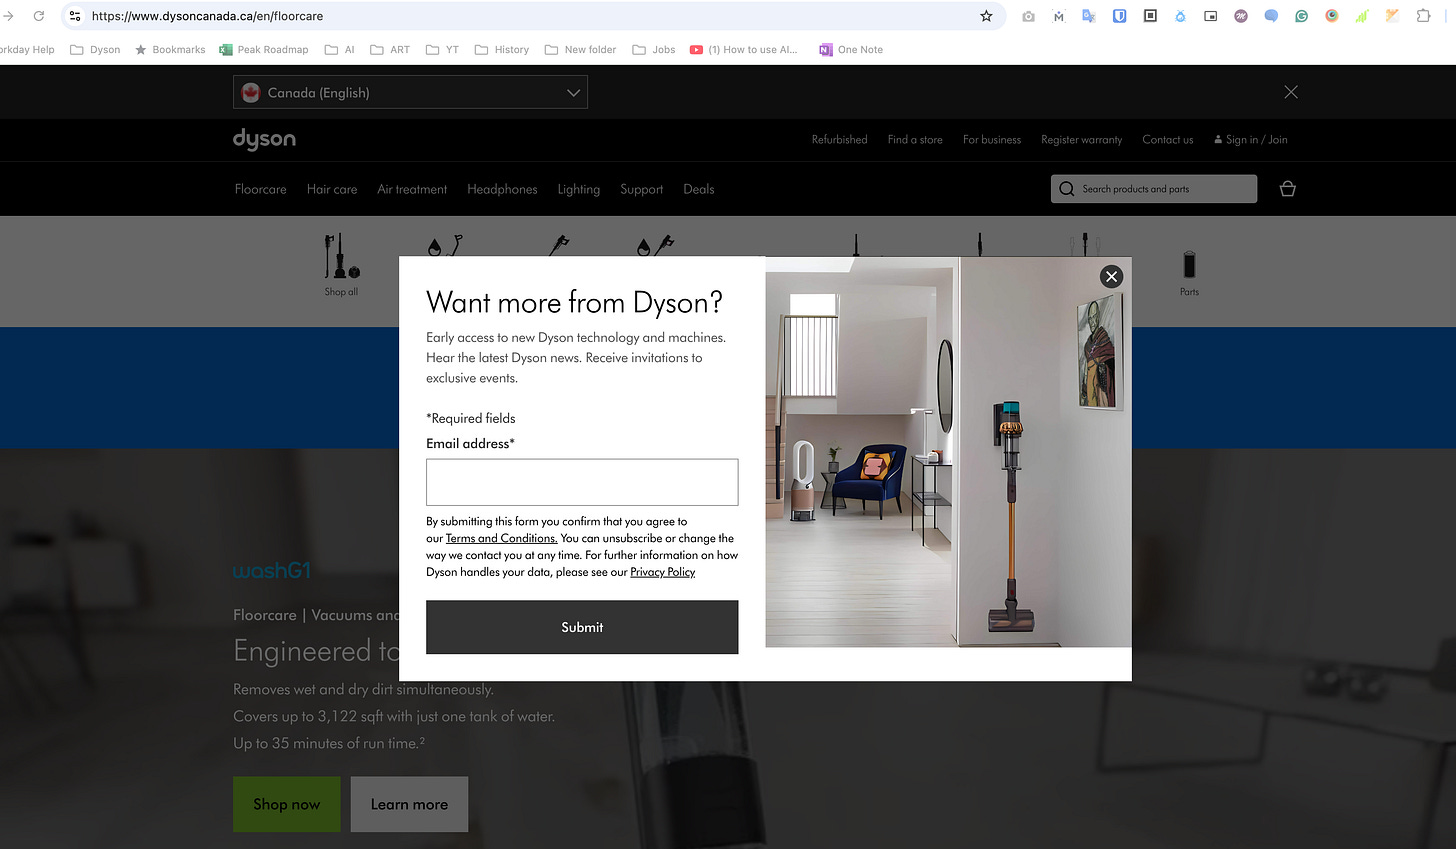Open the Bitwarden shield extension
Screen dimensions: 1456x849
1119,16
